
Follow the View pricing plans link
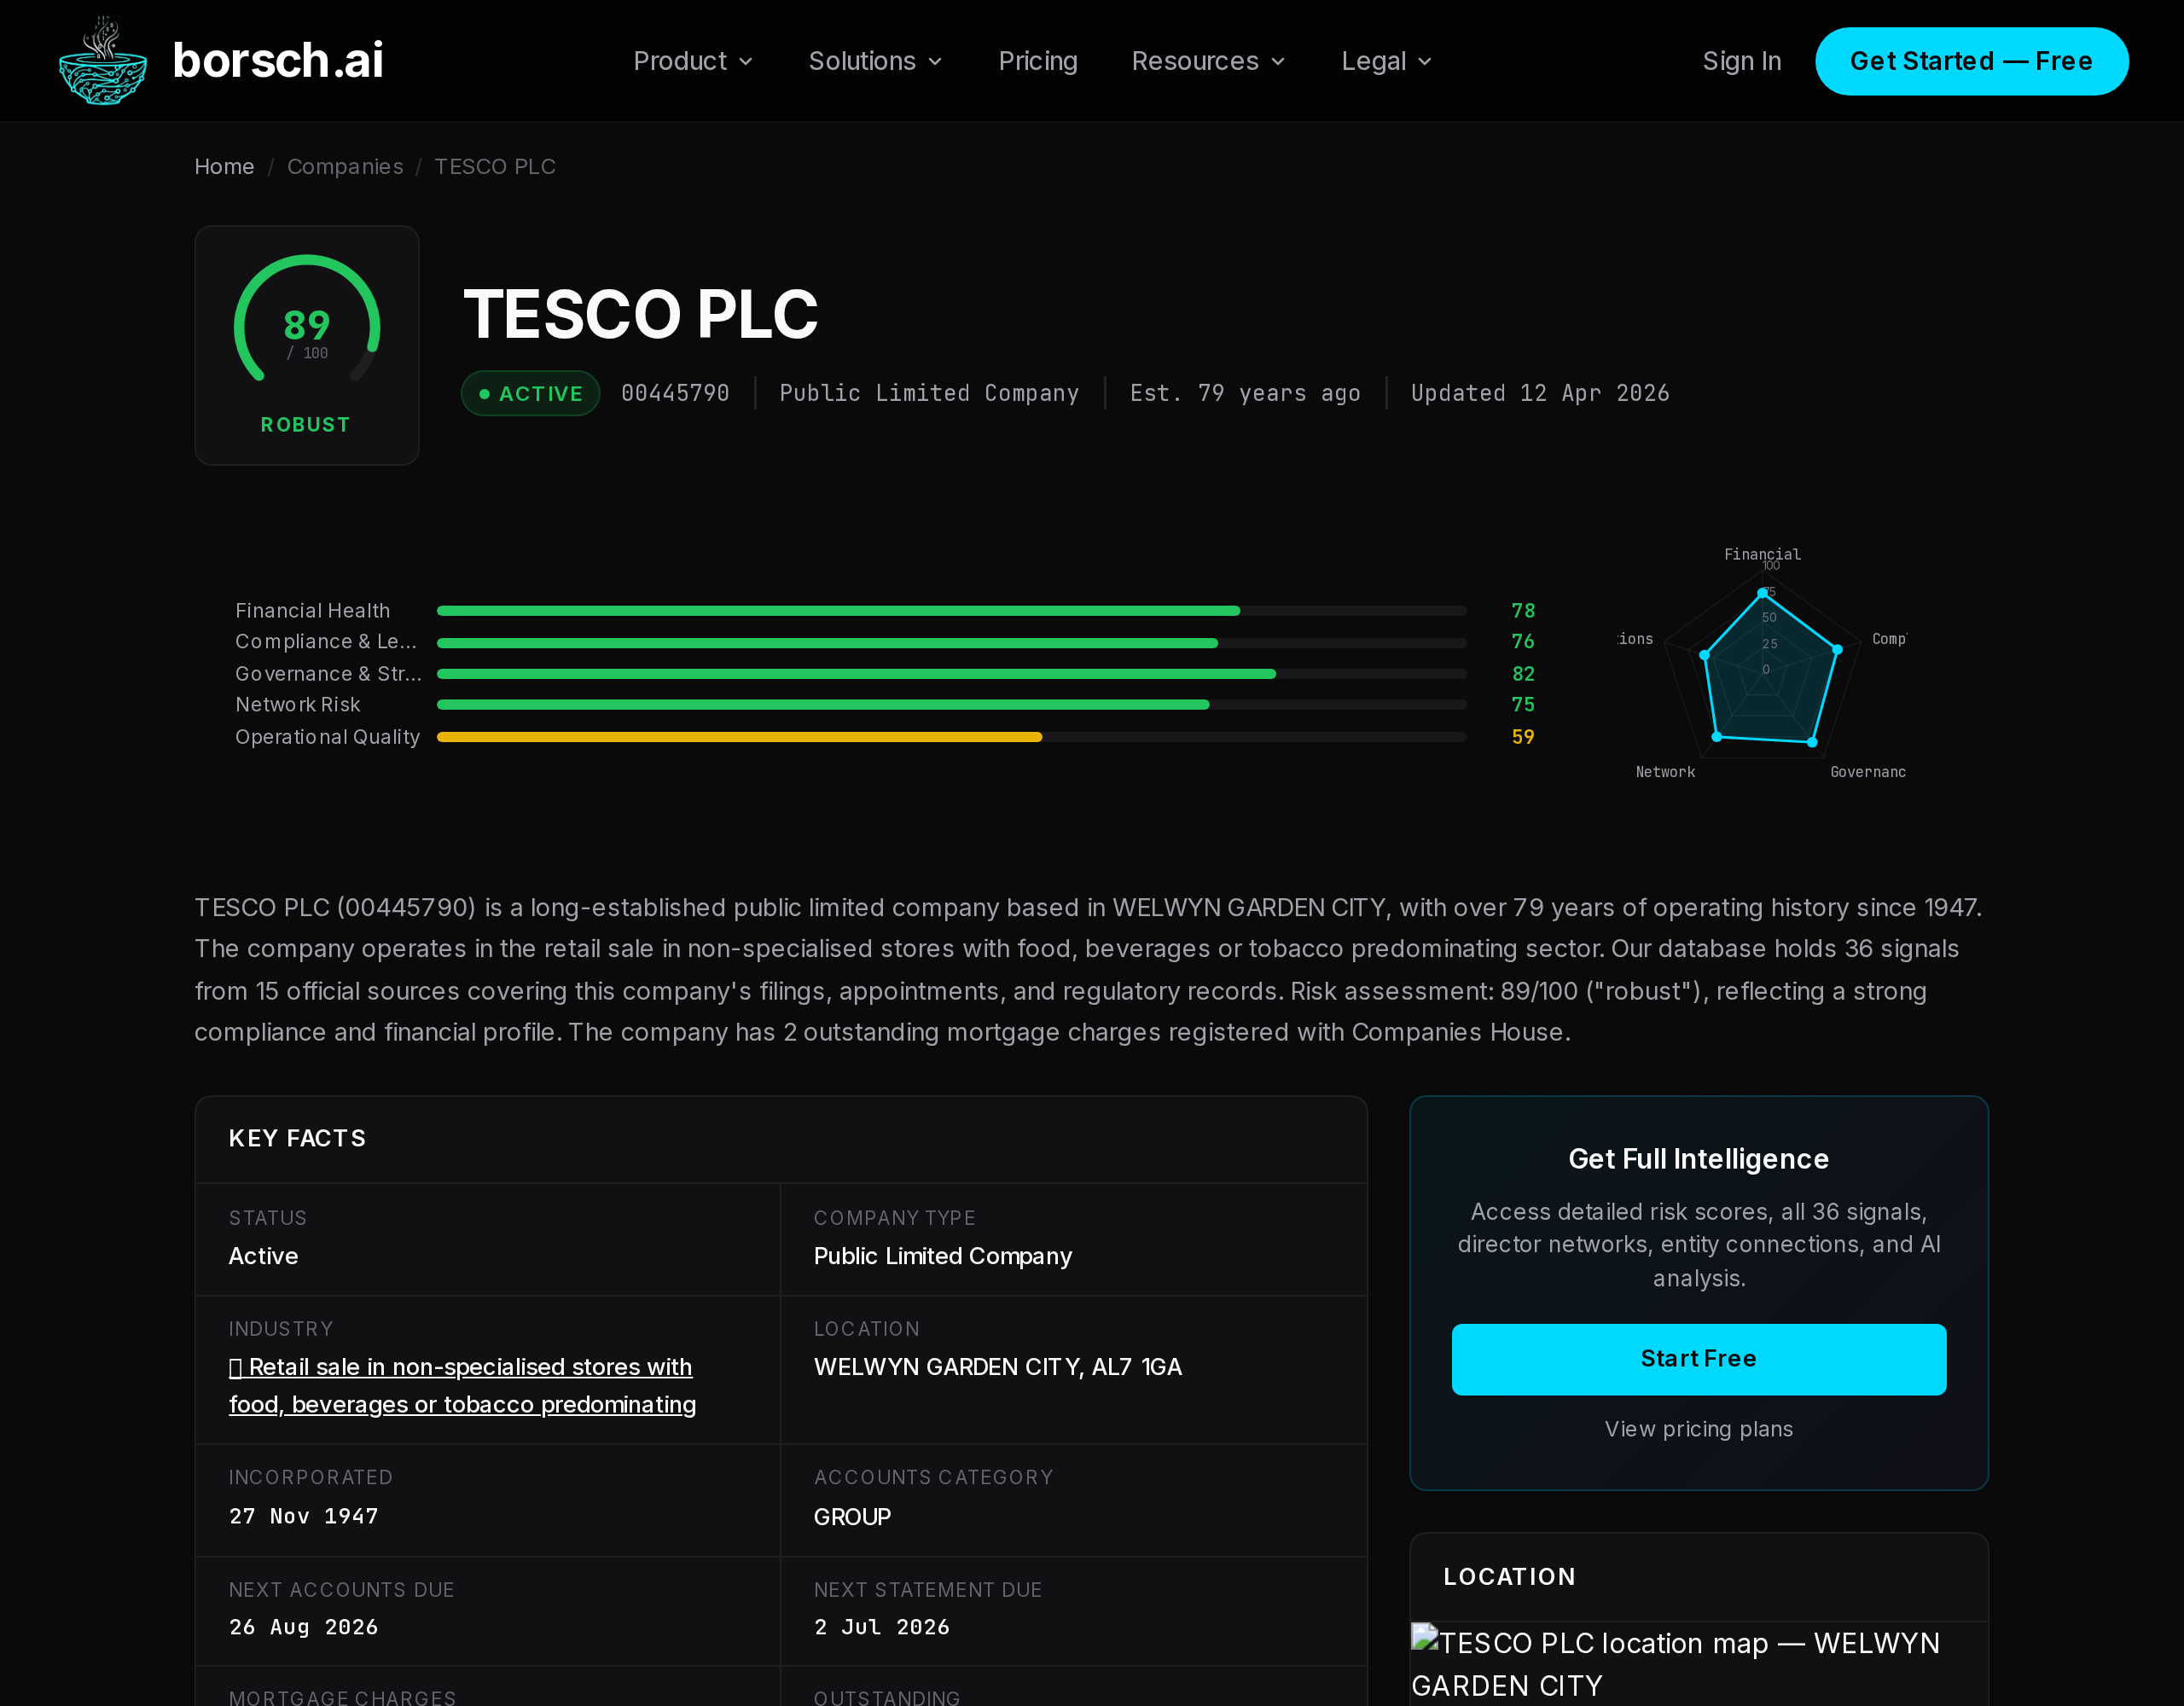tap(1698, 1429)
